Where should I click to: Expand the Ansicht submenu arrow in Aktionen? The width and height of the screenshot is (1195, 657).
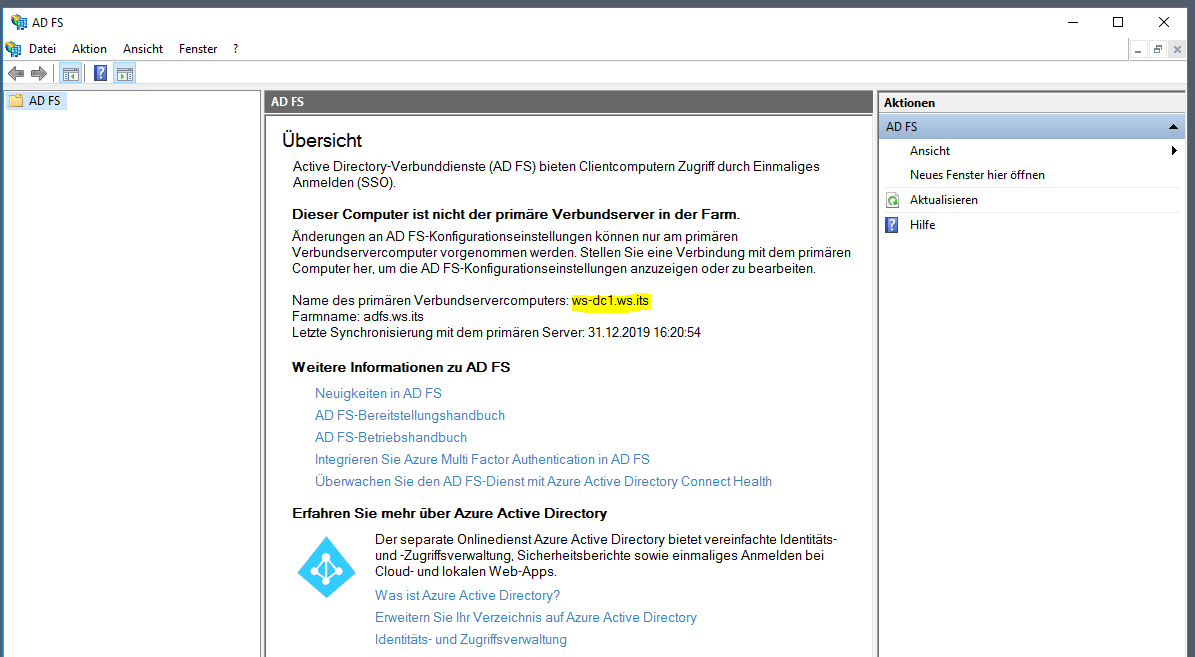coord(1174,151)
